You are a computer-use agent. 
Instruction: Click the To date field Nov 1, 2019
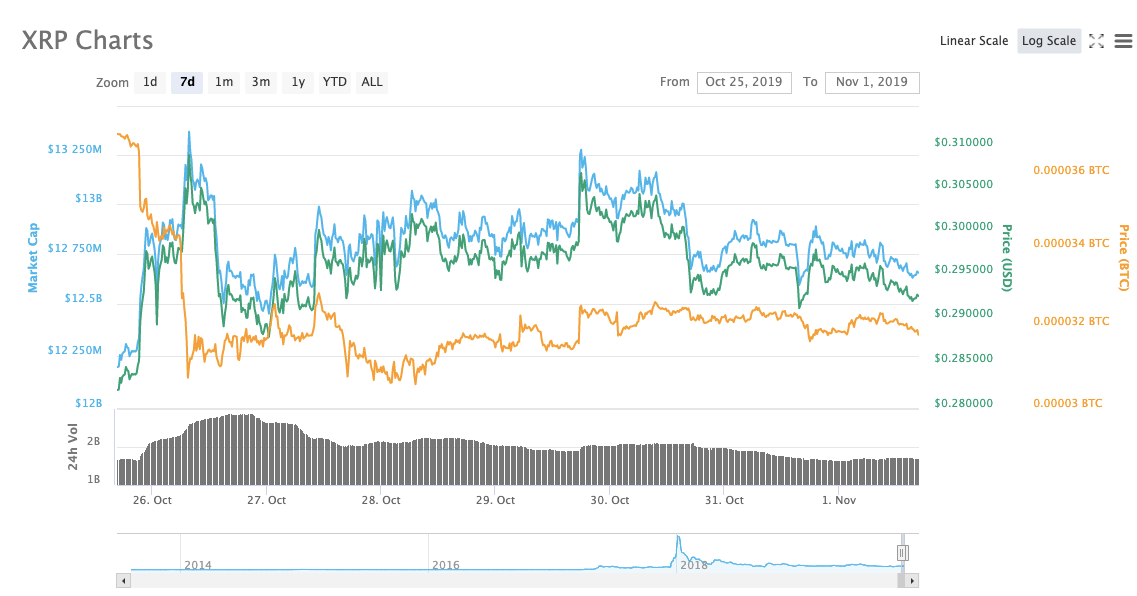click(x=872, y=83)
